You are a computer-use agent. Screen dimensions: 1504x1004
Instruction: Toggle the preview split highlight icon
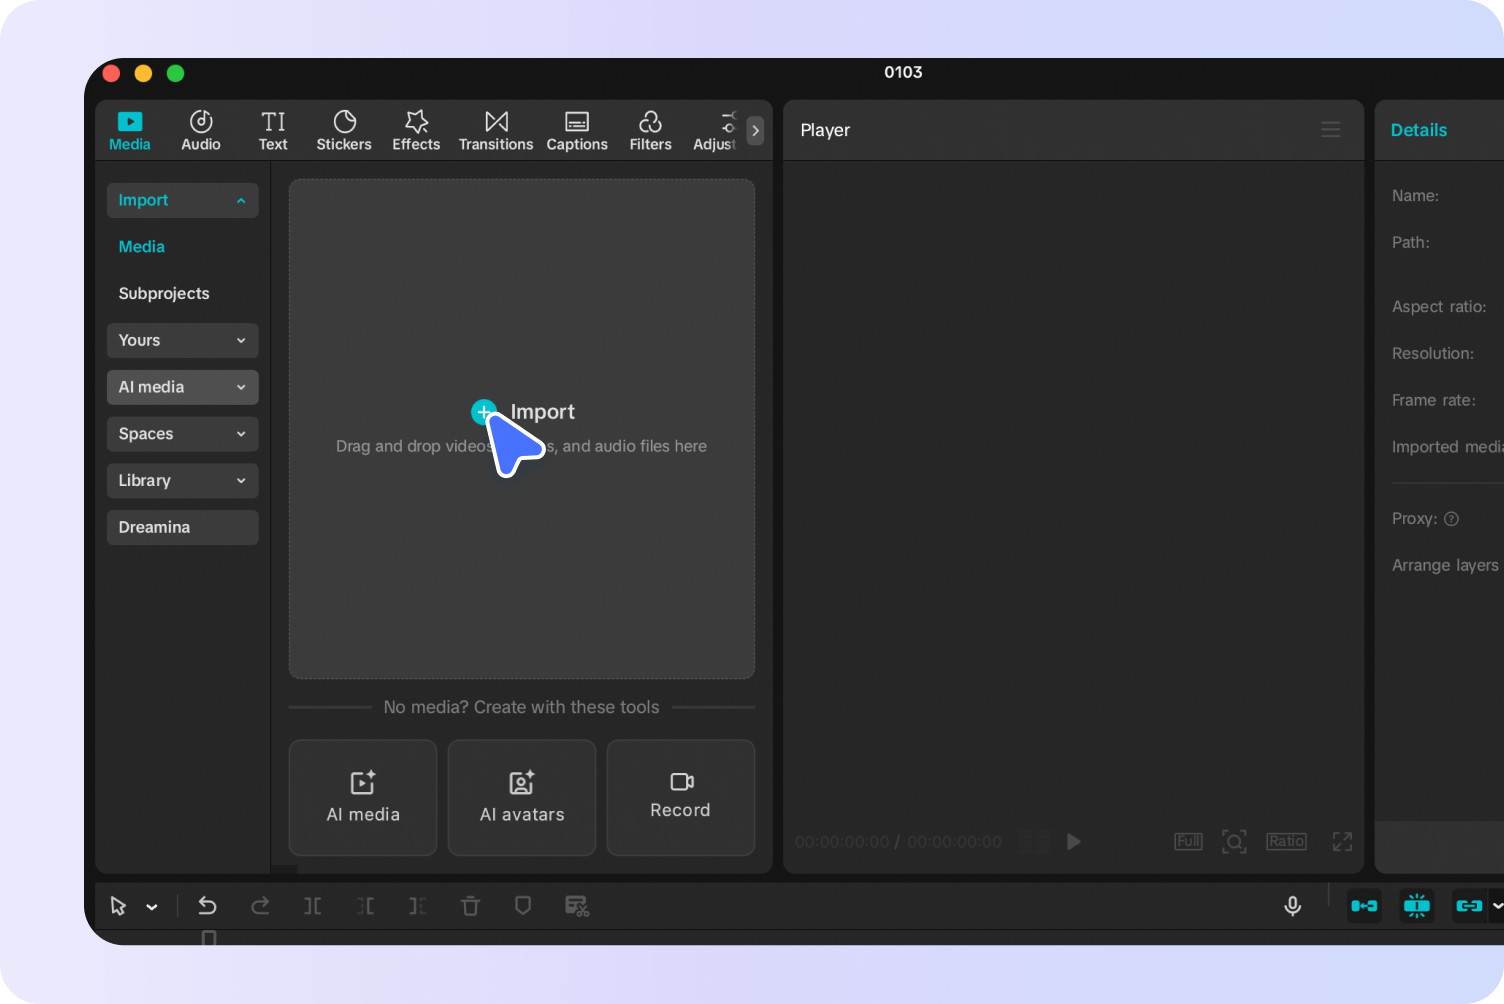[1417, 905]
